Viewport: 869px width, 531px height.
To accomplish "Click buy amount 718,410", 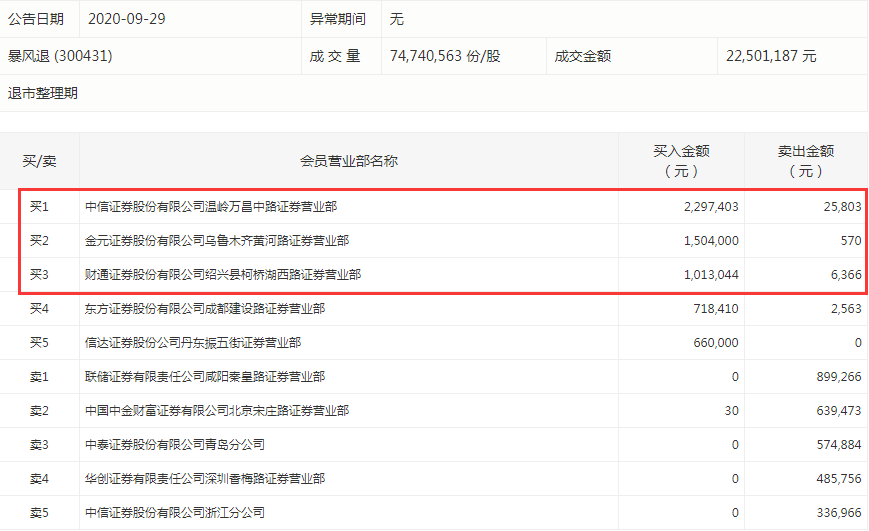I will pos(715,309).
